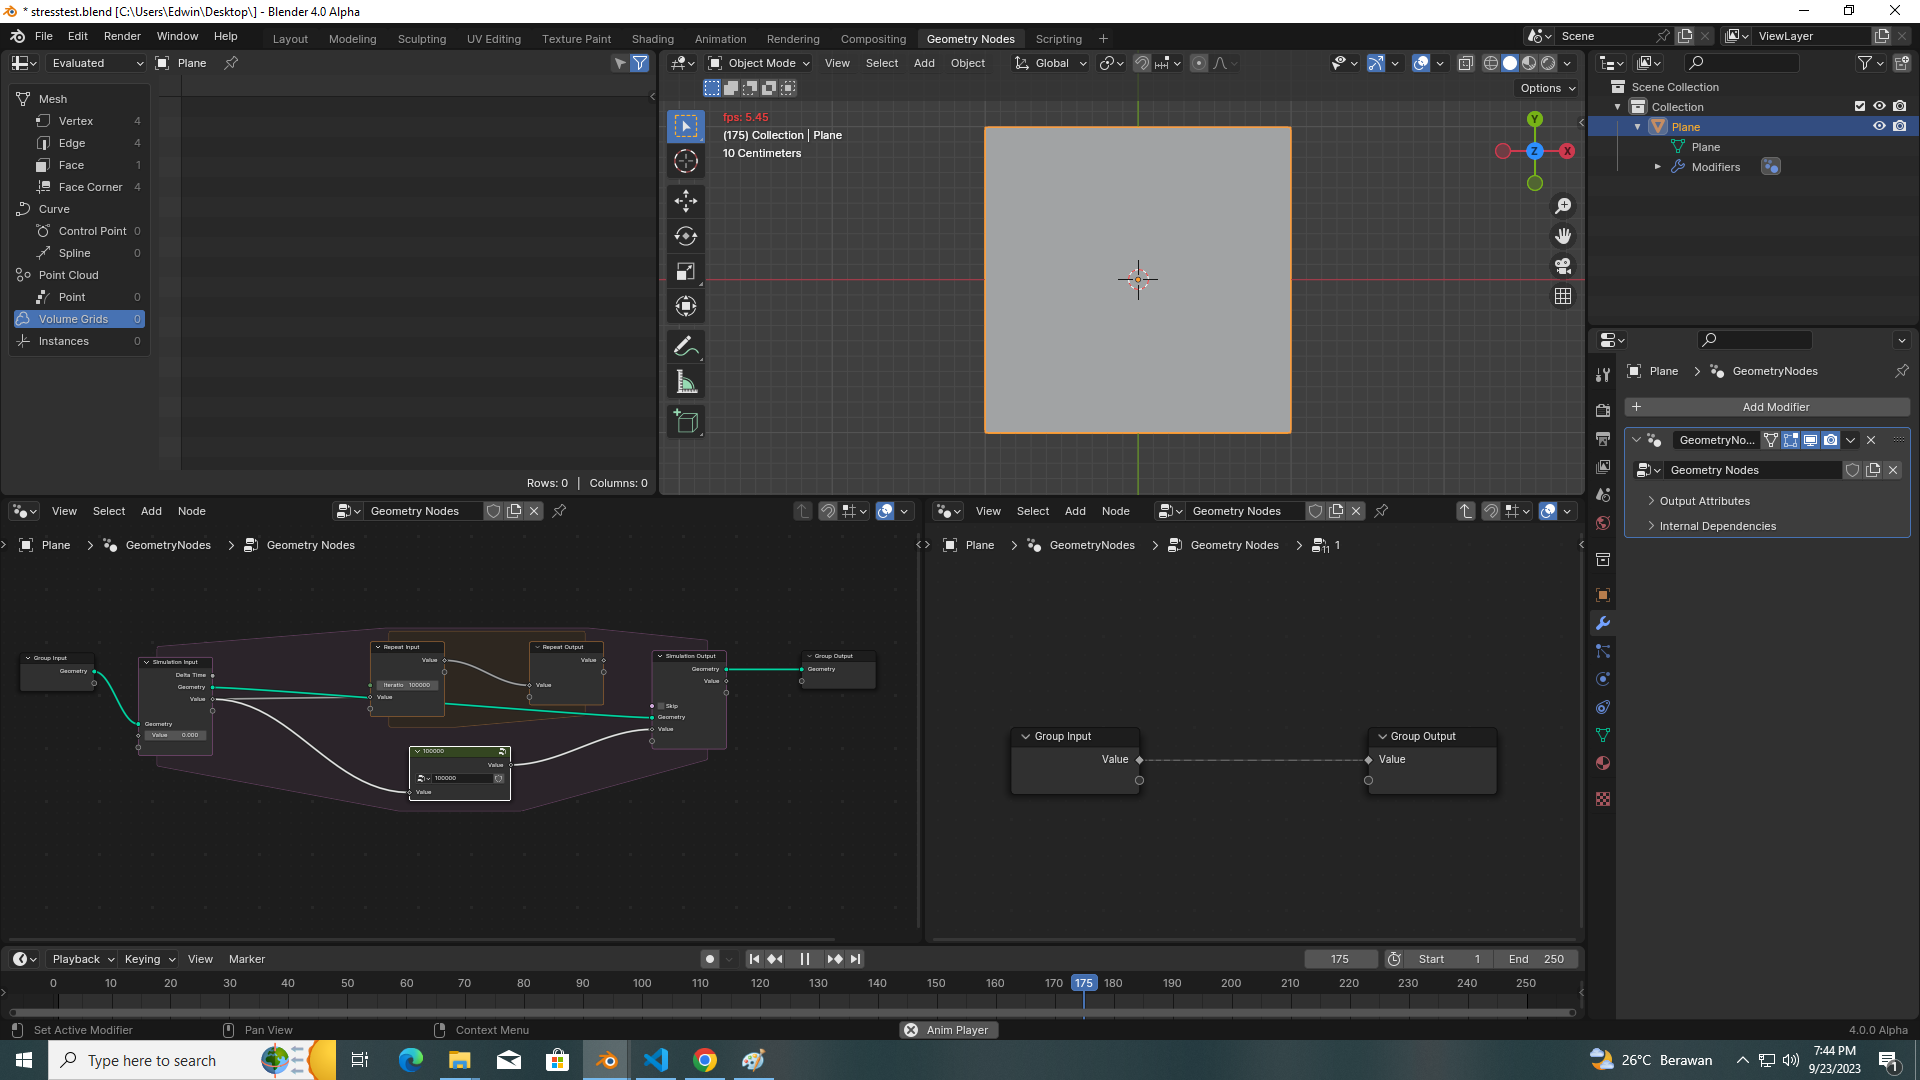This screenshot has width=1920, height=1080.
Task: Click the zoom magnifier viewport gizmo
Action: [x=1563, y=206]
